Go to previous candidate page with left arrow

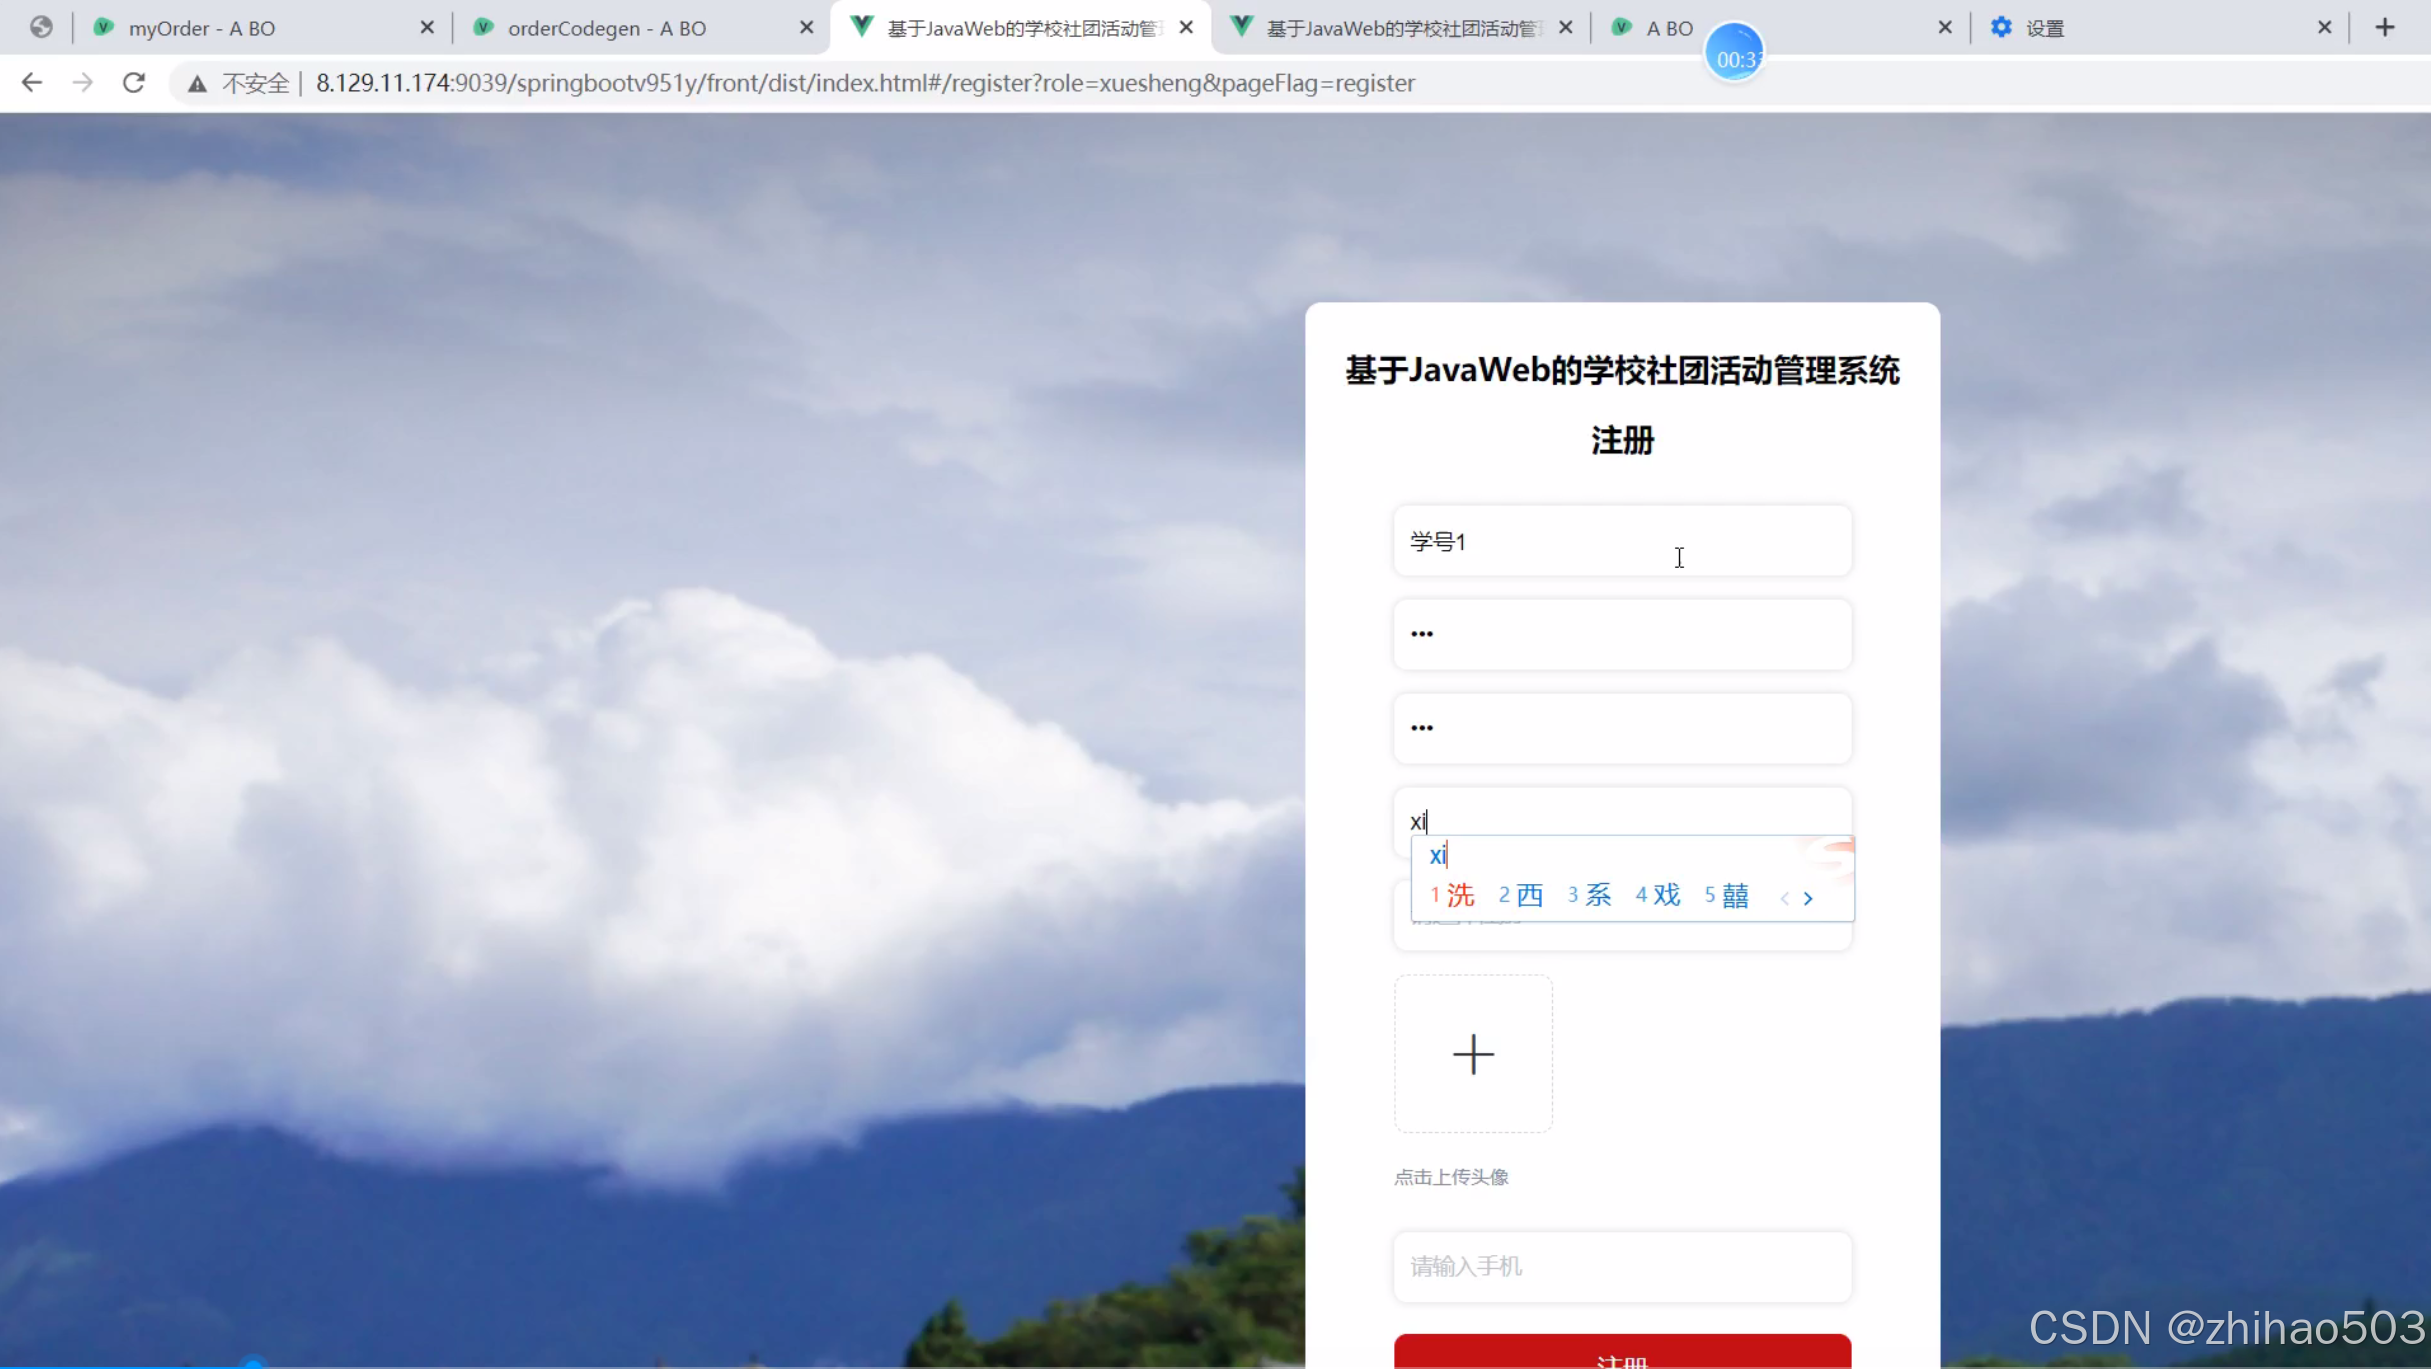tap(1786, 898)
